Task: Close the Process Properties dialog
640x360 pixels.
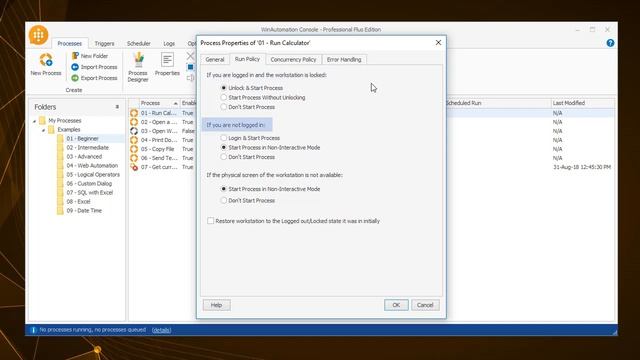Action: 438,42
